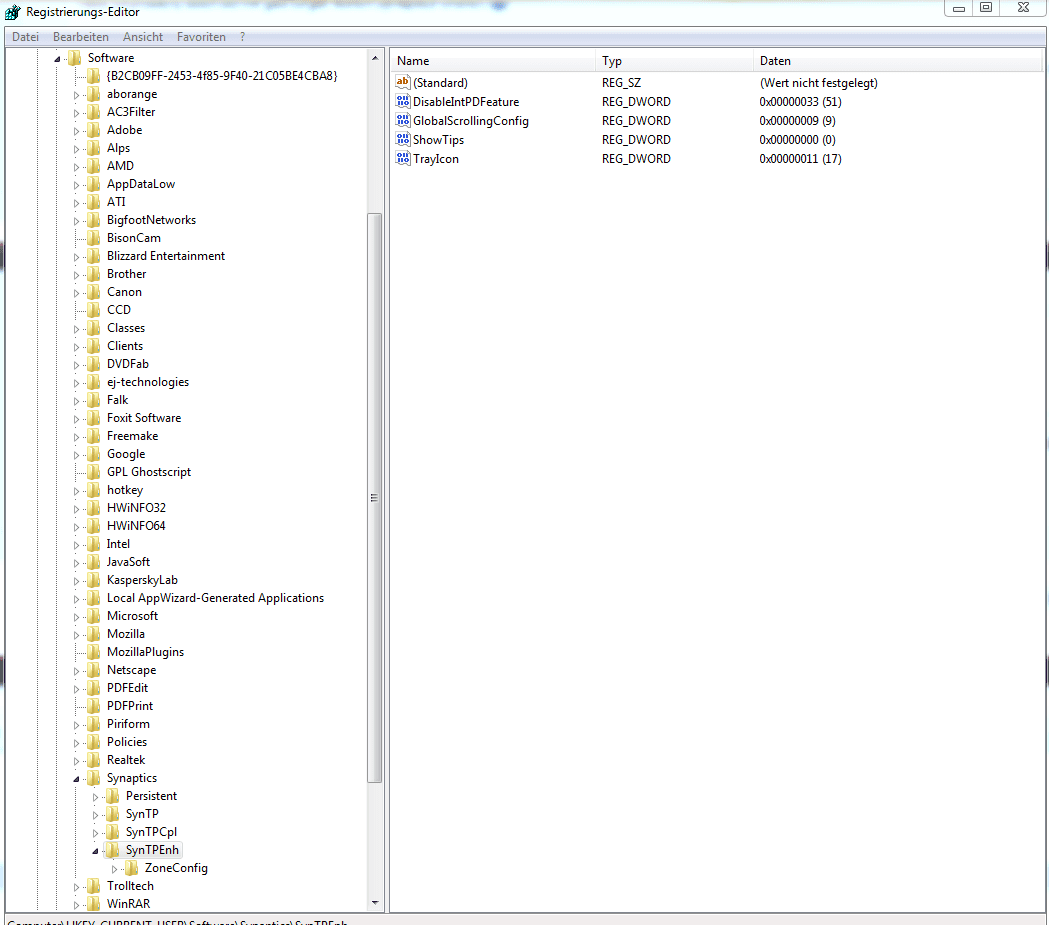Click the Google folder icon
The height and width of the screenshot is (925, 1049).
coord(94,453)
